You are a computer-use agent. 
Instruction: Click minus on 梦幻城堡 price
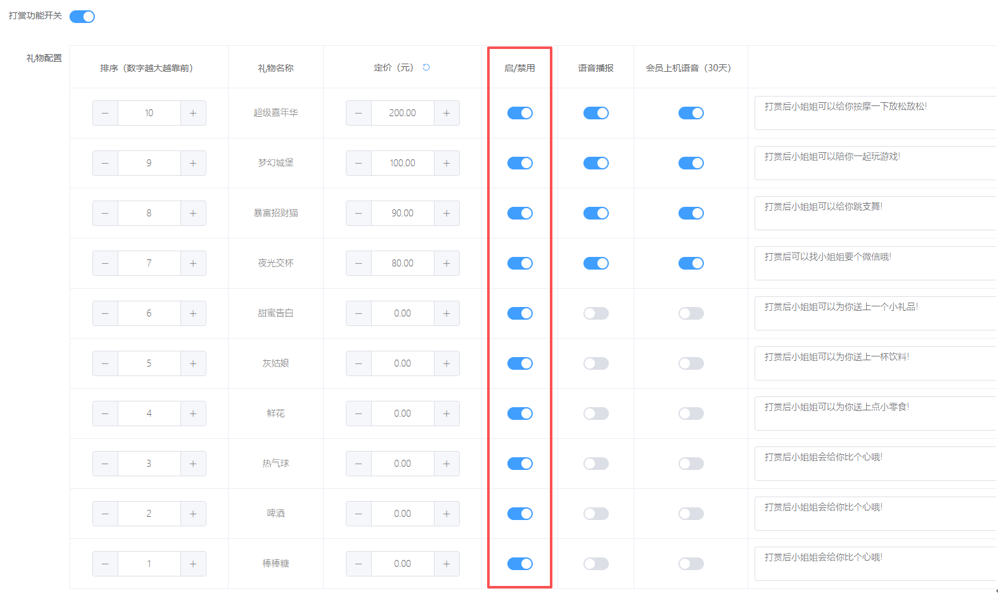tap(359, 164)
